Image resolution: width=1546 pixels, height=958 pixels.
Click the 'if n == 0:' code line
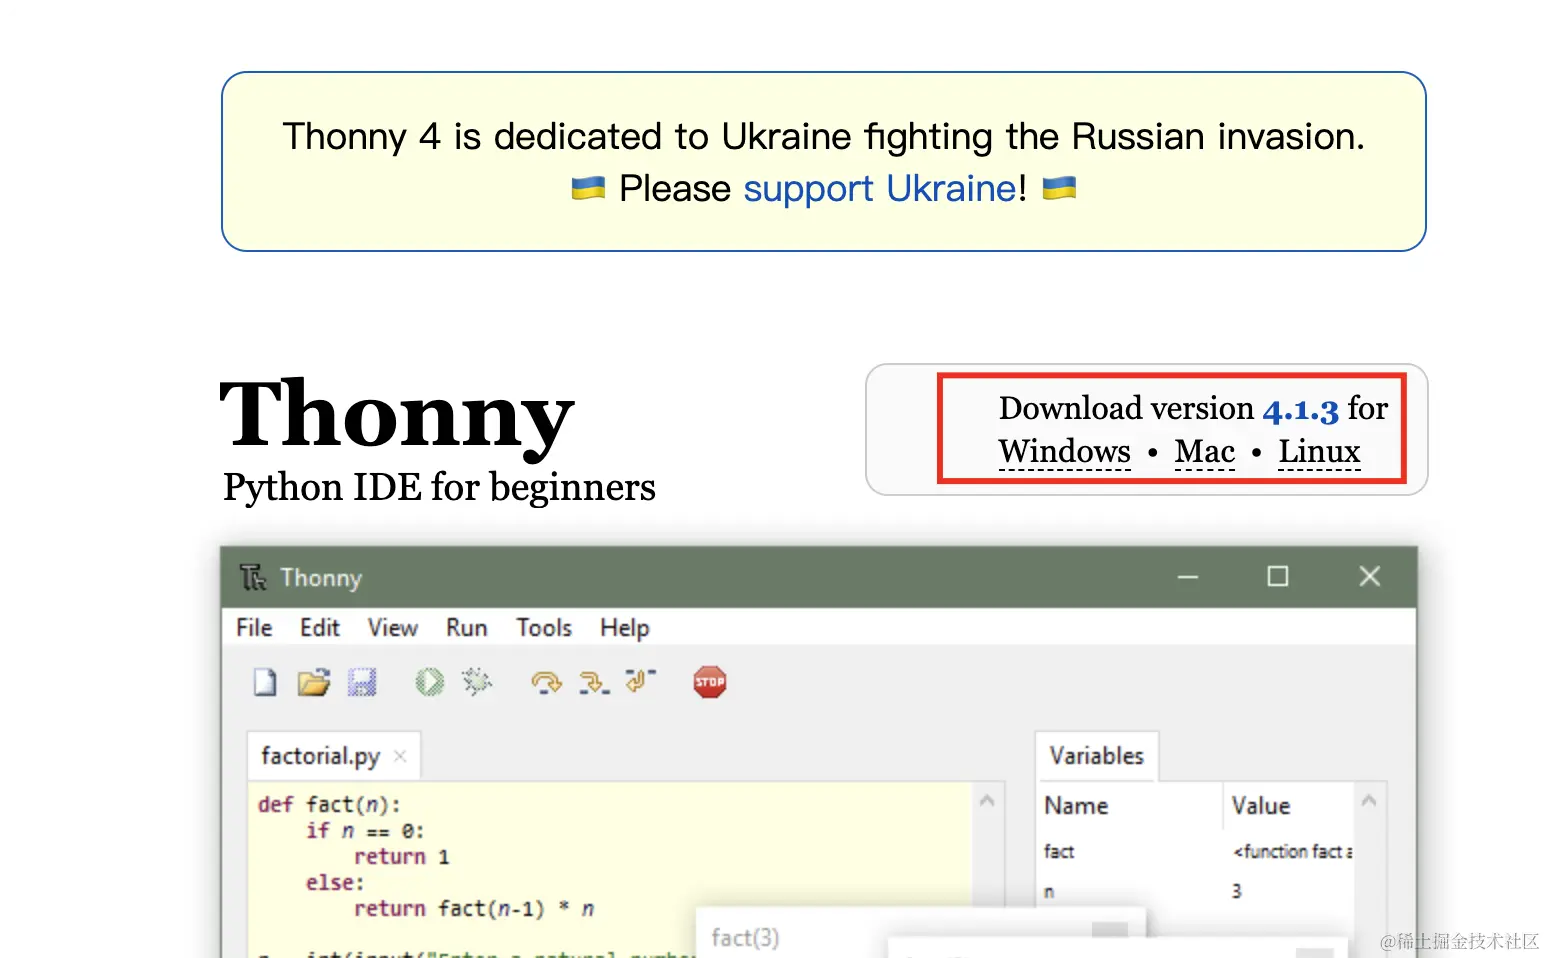pos(365,831)
